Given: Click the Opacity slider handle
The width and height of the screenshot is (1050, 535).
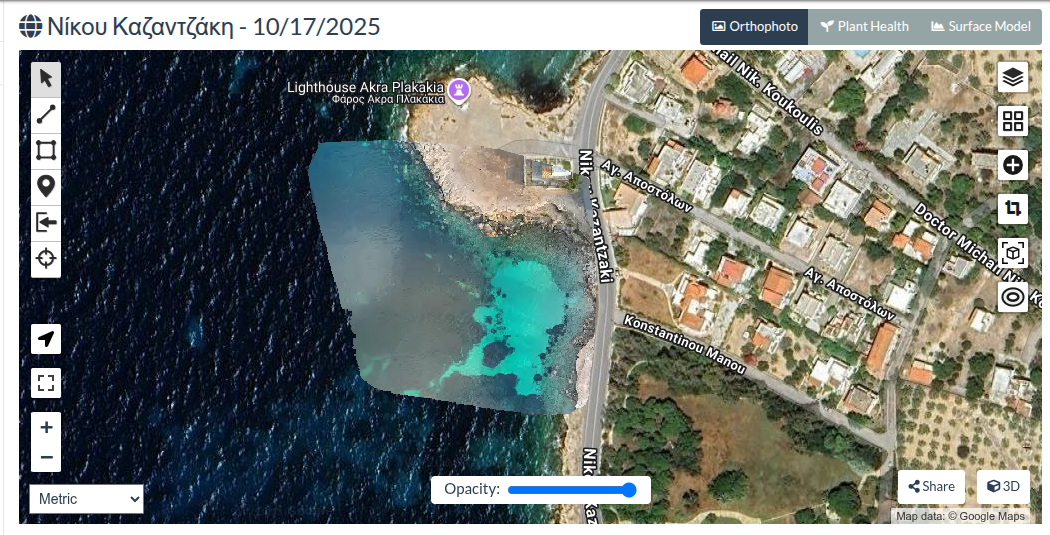Looking at the screenshot, I should (x=629, y=490).
